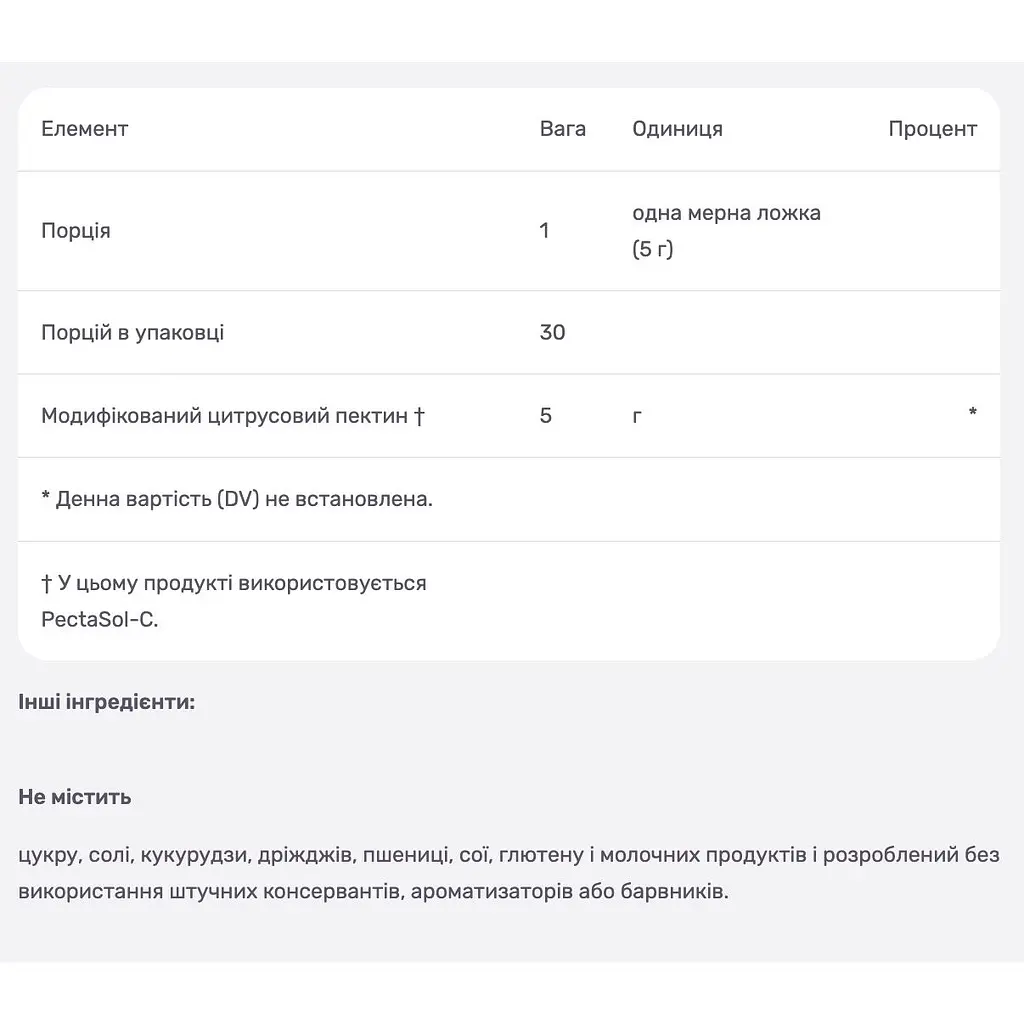
Task: Click the serving value 1
Action: pyautogui.click(x=544, y=231)
